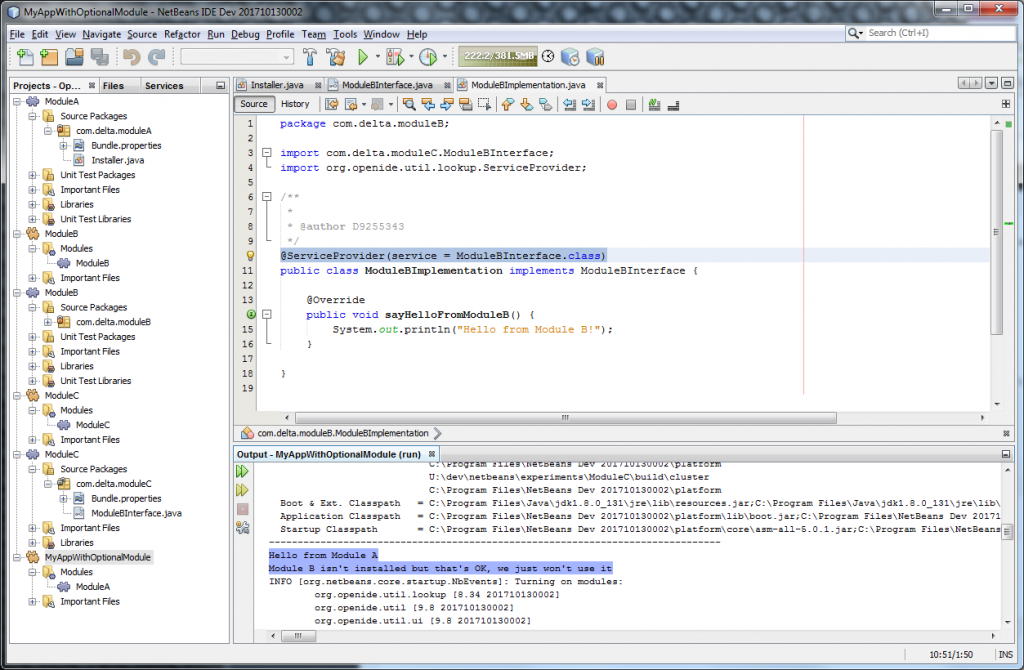Collapse the Javadoc comment fold on line 6

pos(266,197)
